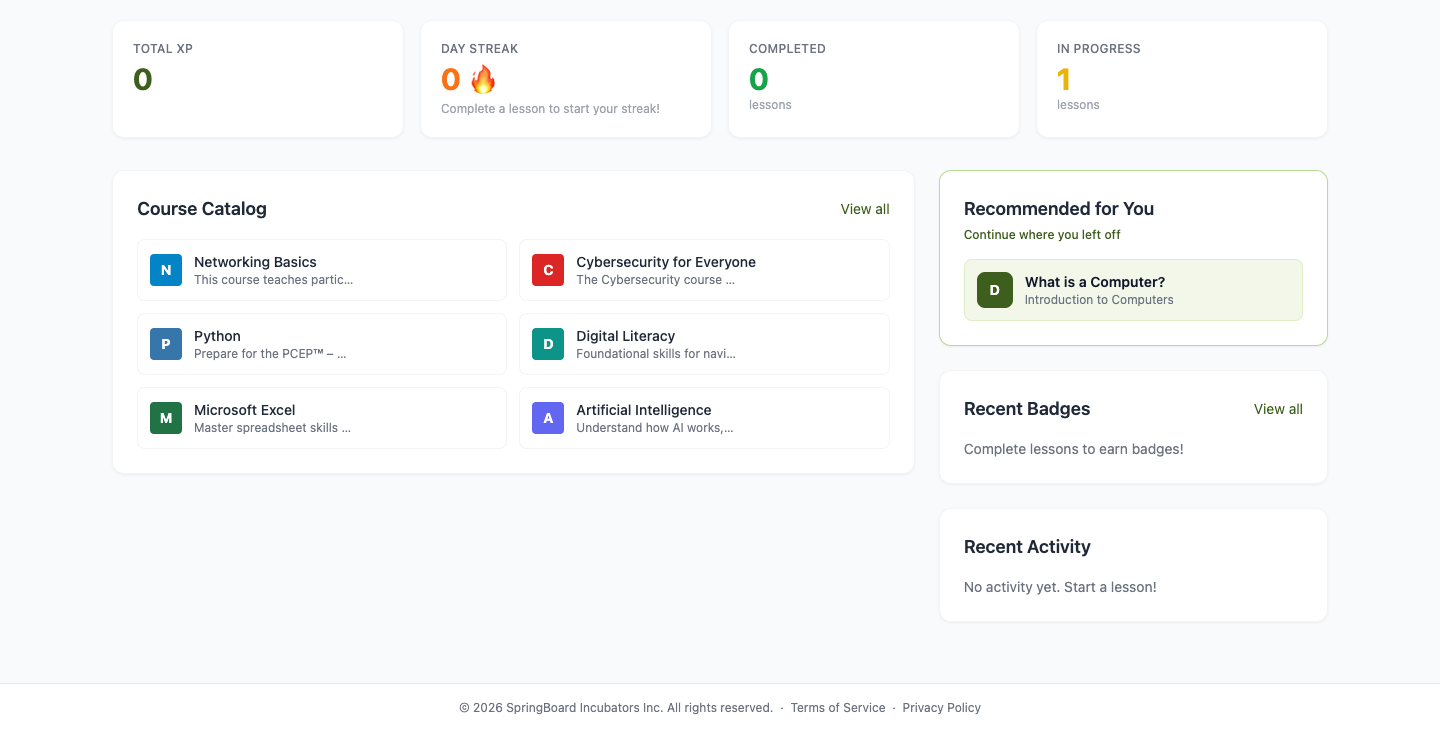Click the blue N icon for Networking Basics
Image resolution: width=1440 pixels, height=732 pixels.
pos(166,270)
